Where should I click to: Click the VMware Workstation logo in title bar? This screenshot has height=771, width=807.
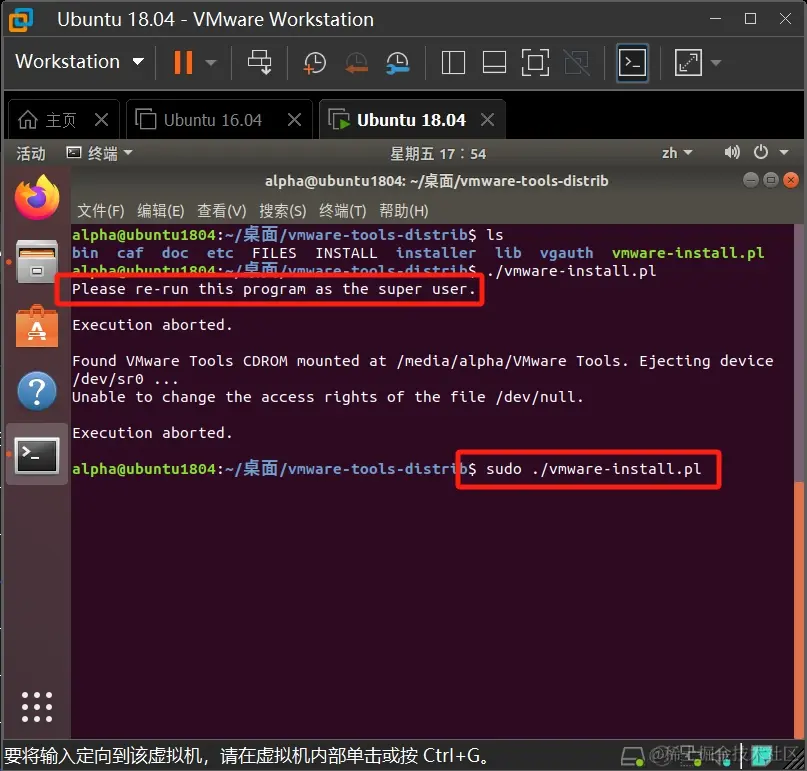21,19
